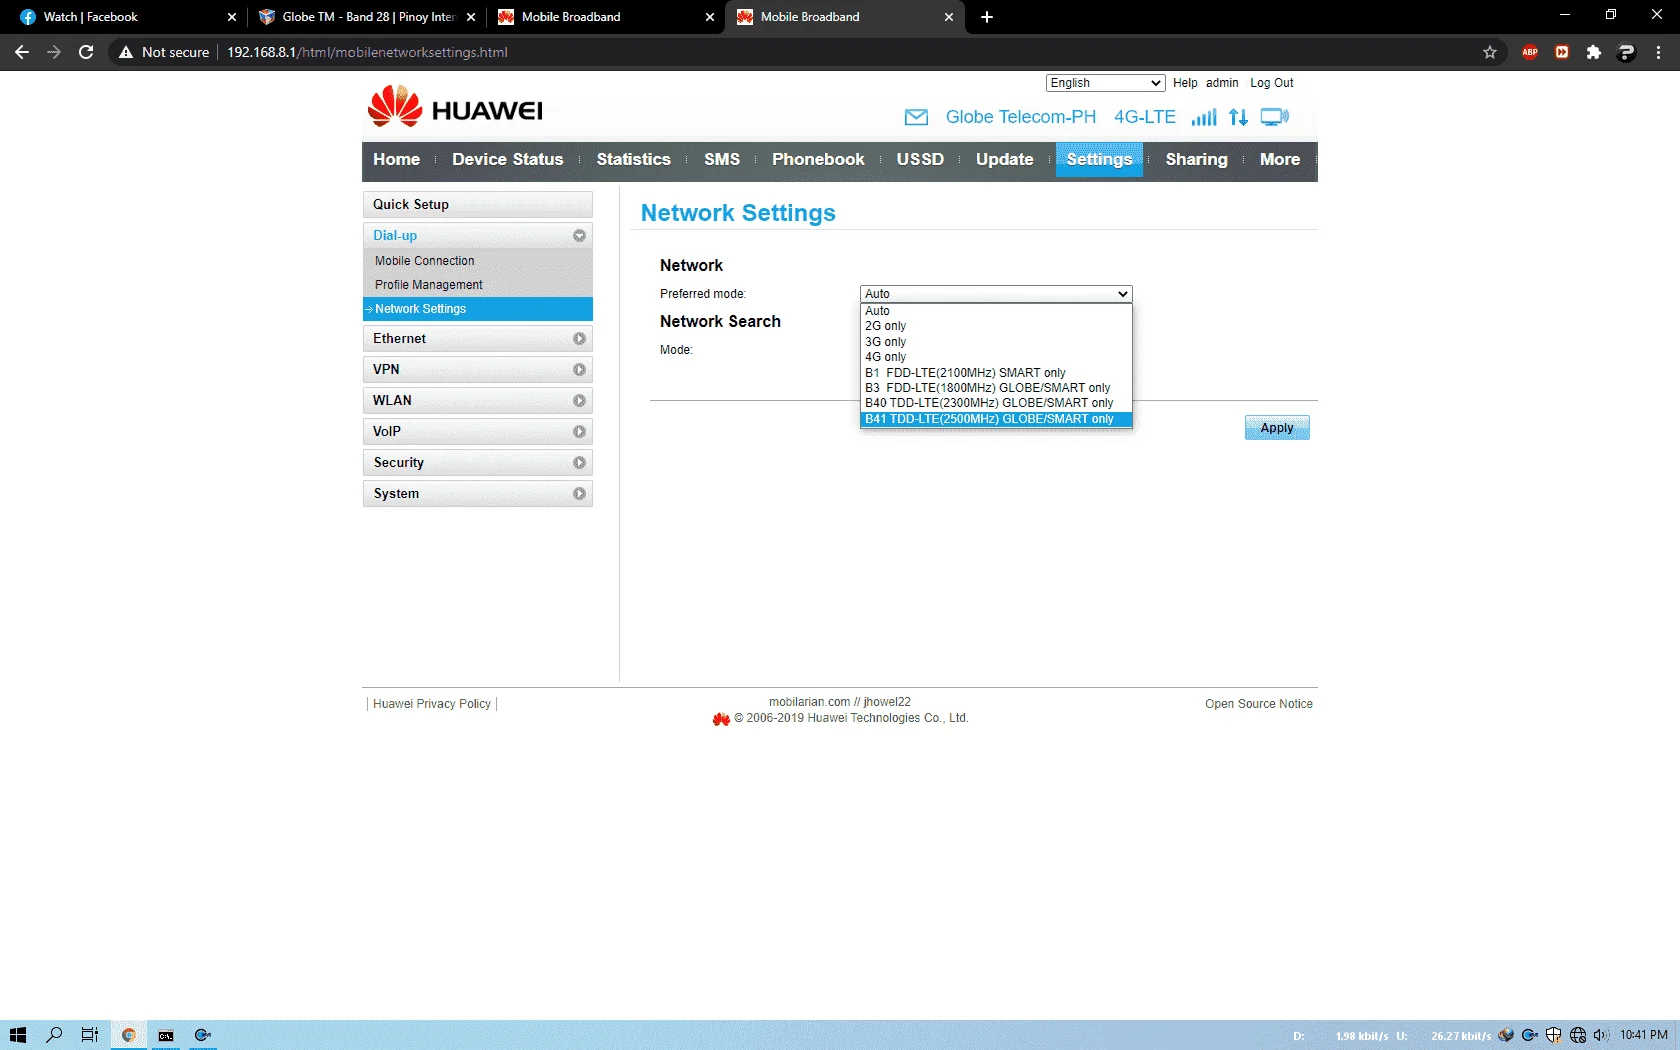1680x1050 pixels.
Task: Expand the VPN sidebar section
Action: (478, 370)
